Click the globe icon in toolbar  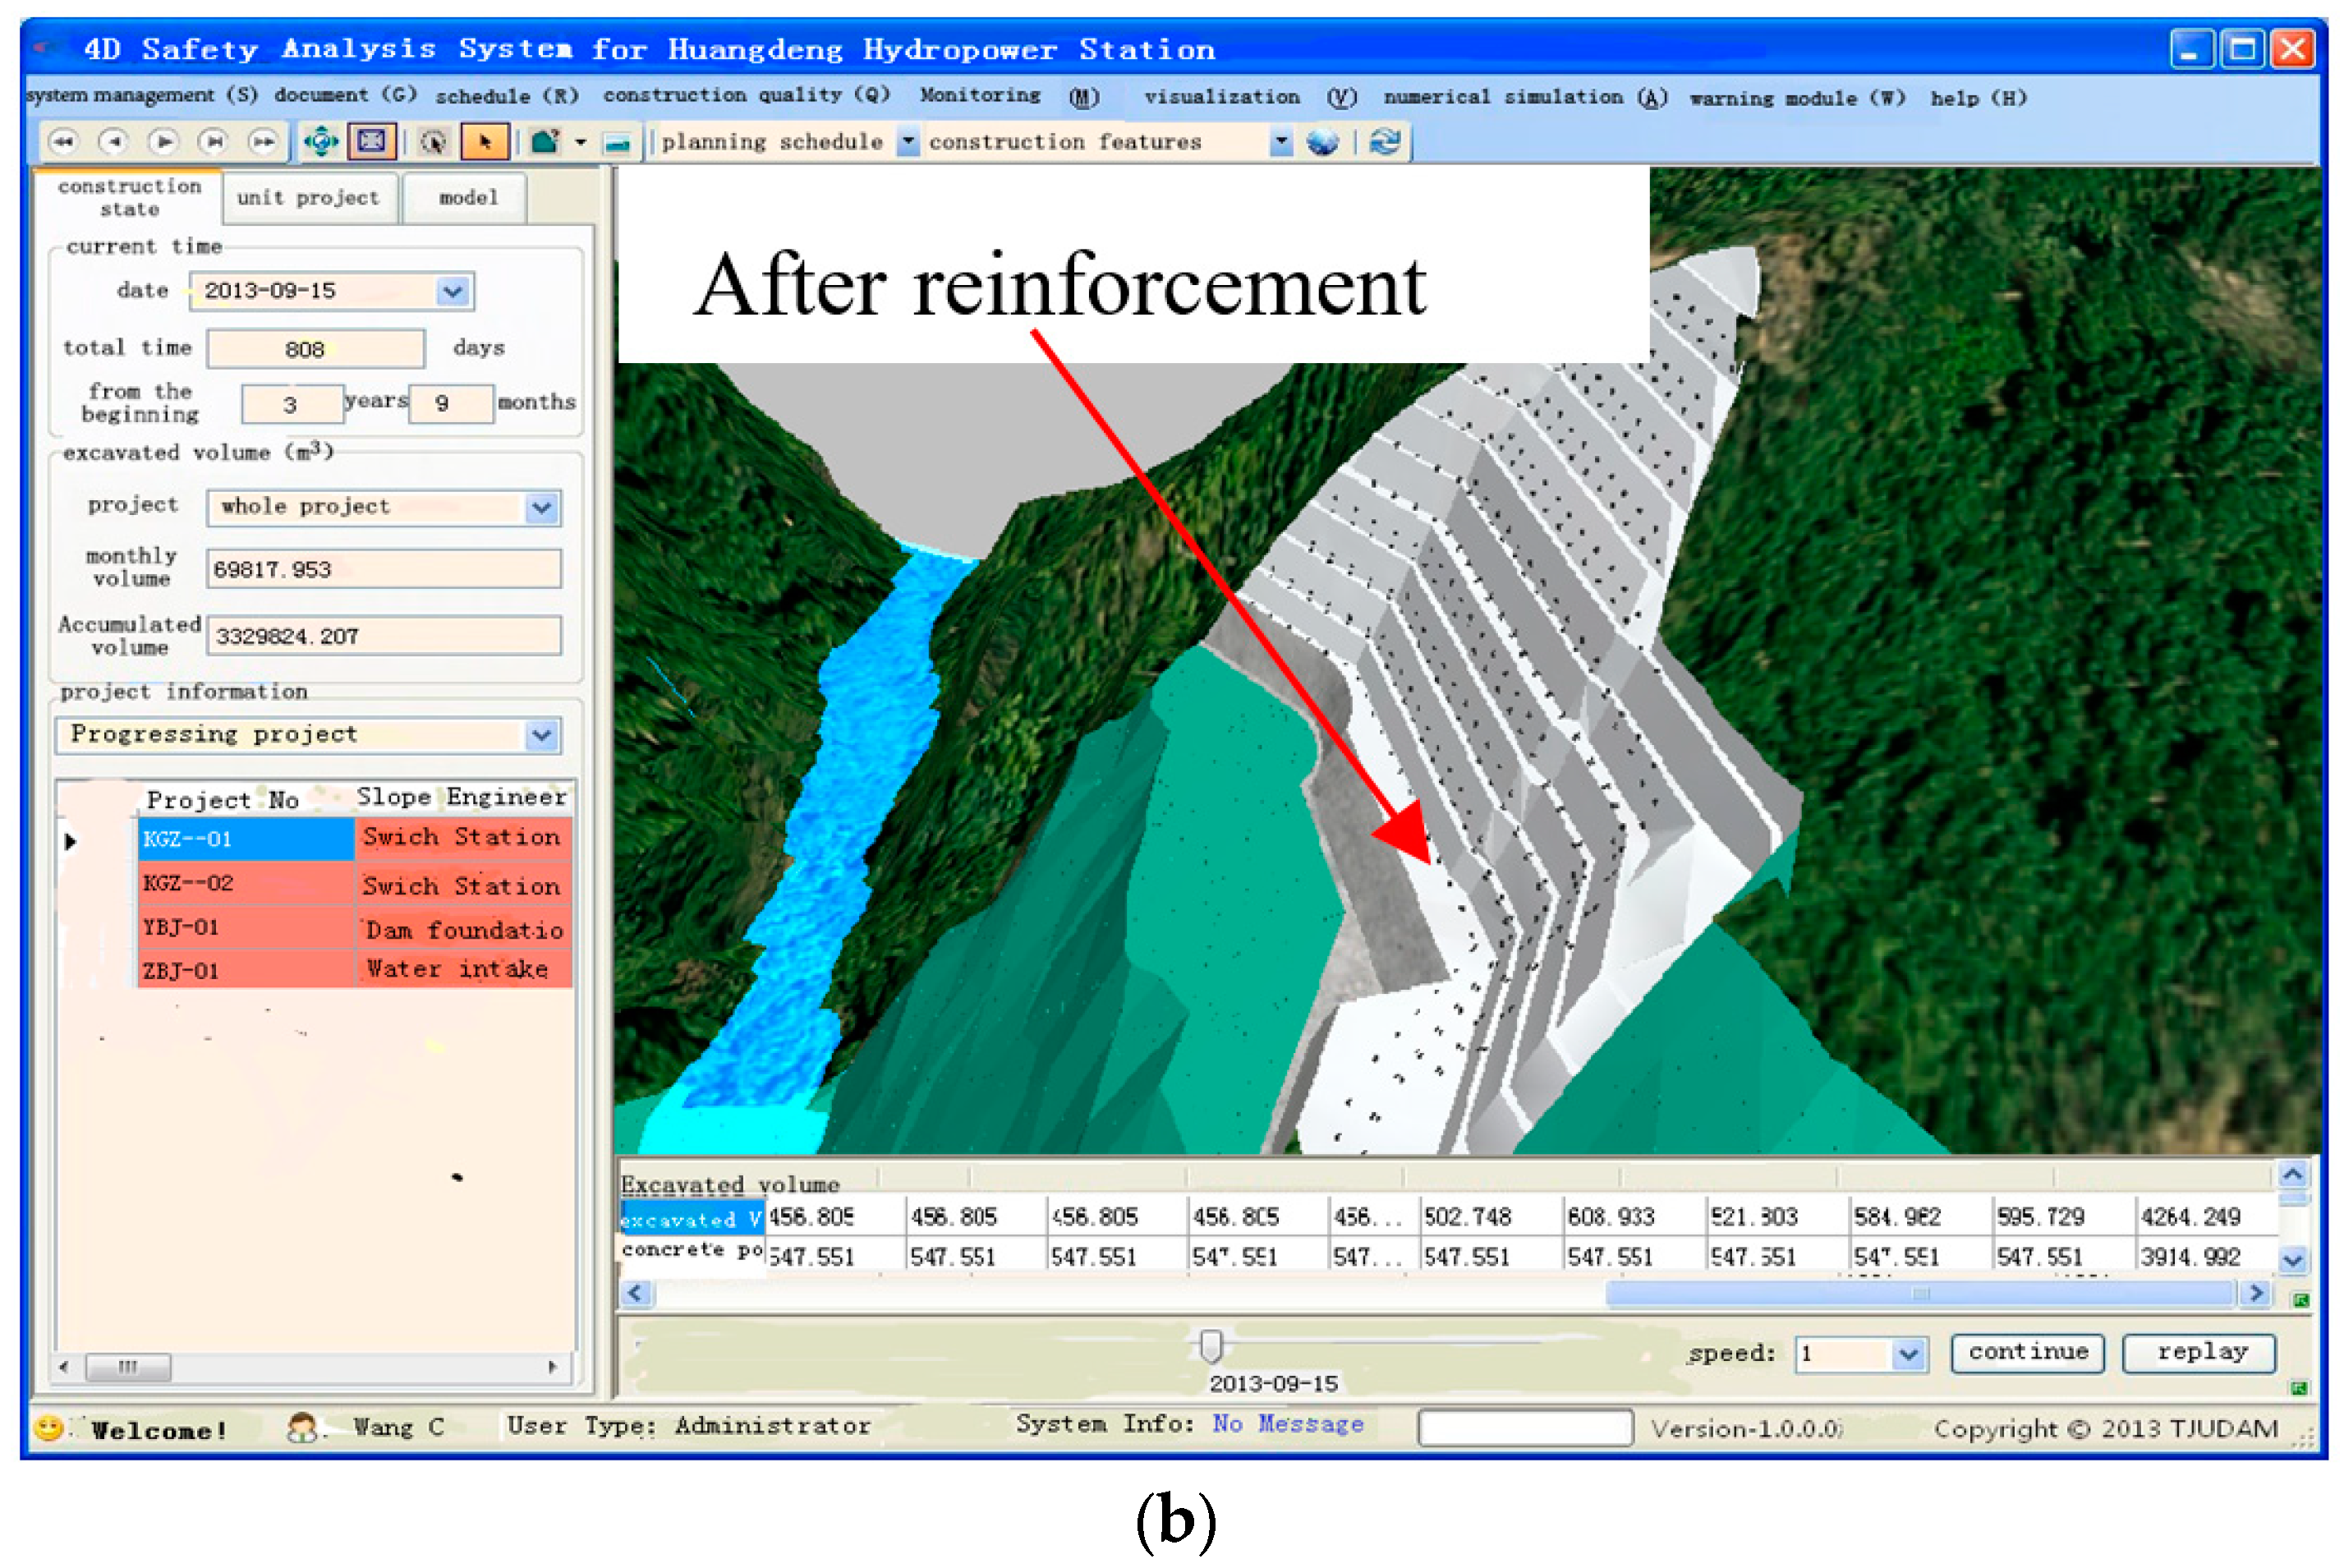coord(1322,142)
